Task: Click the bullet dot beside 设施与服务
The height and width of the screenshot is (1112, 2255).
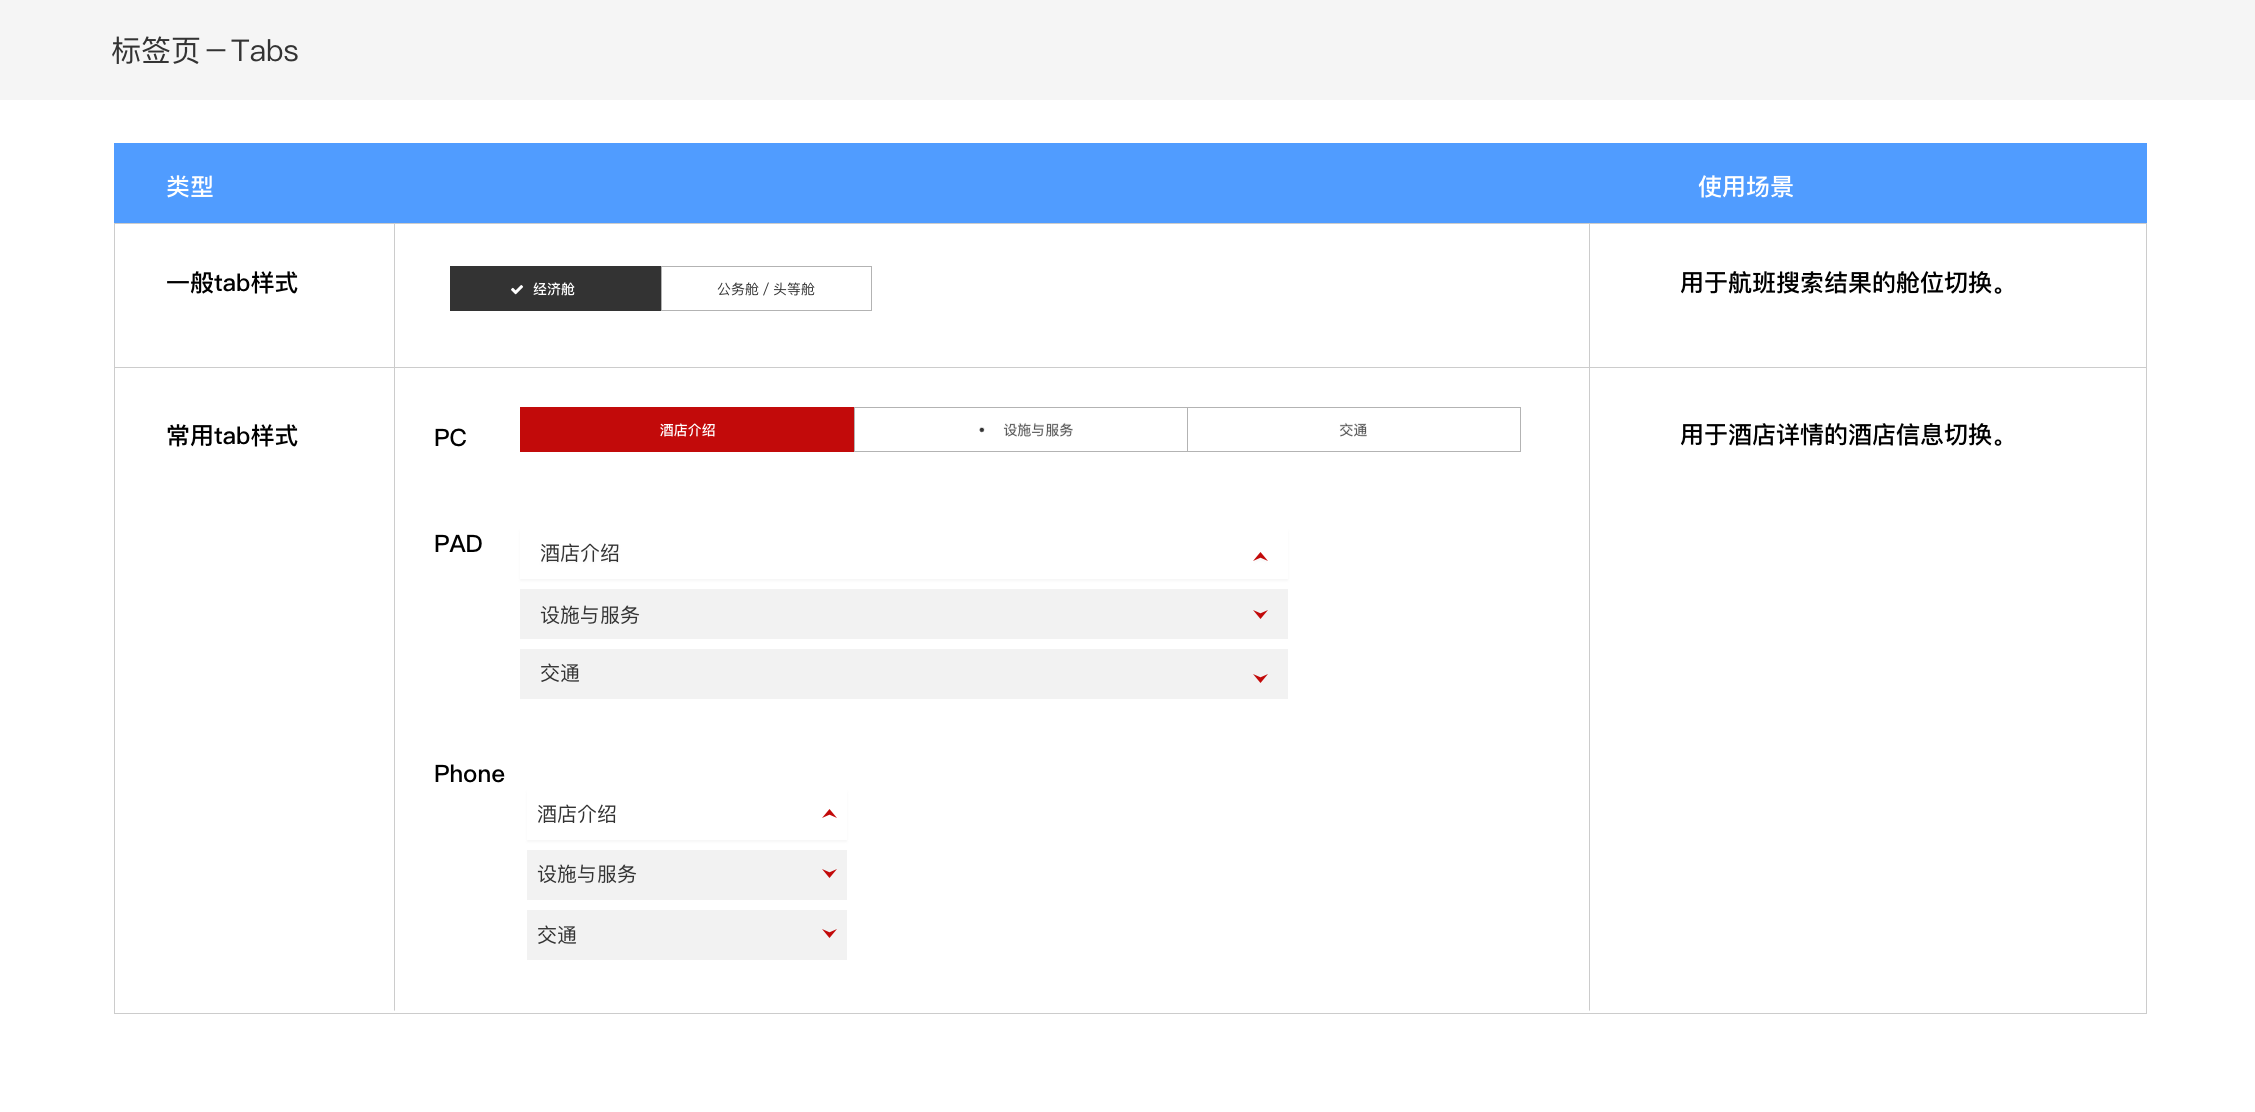Action: pyautogui.click(x=981, y=430)
